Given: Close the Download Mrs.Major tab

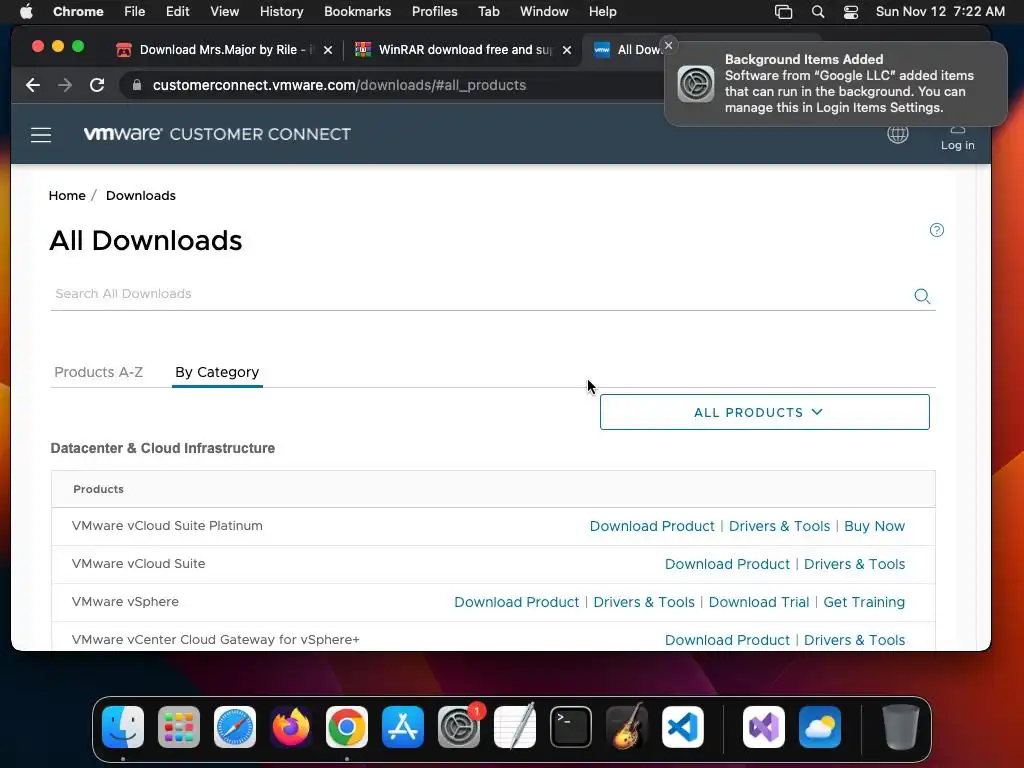Looking at the screenshot, I should tap(328, 50).
